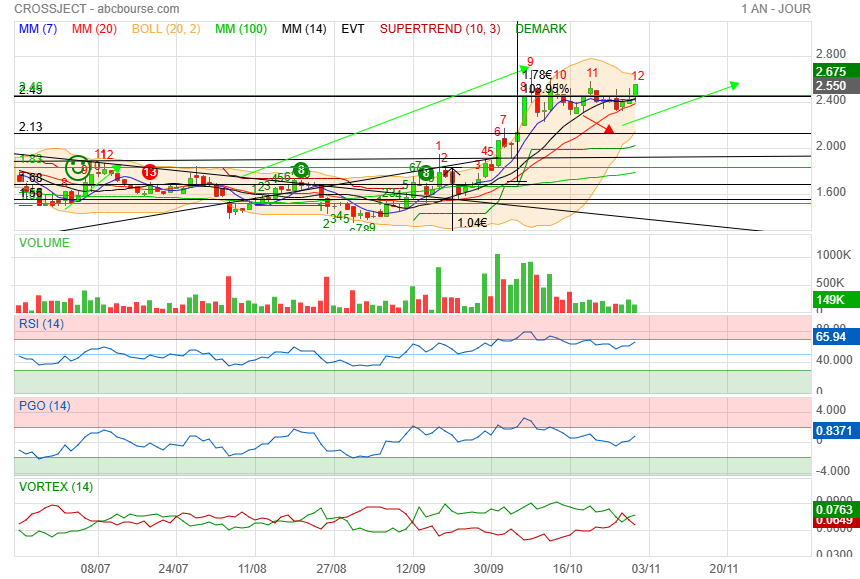Click the green smiley face marker
This screenshot has height=579, width=860.
pyautogui.click(x=78, y=167)
